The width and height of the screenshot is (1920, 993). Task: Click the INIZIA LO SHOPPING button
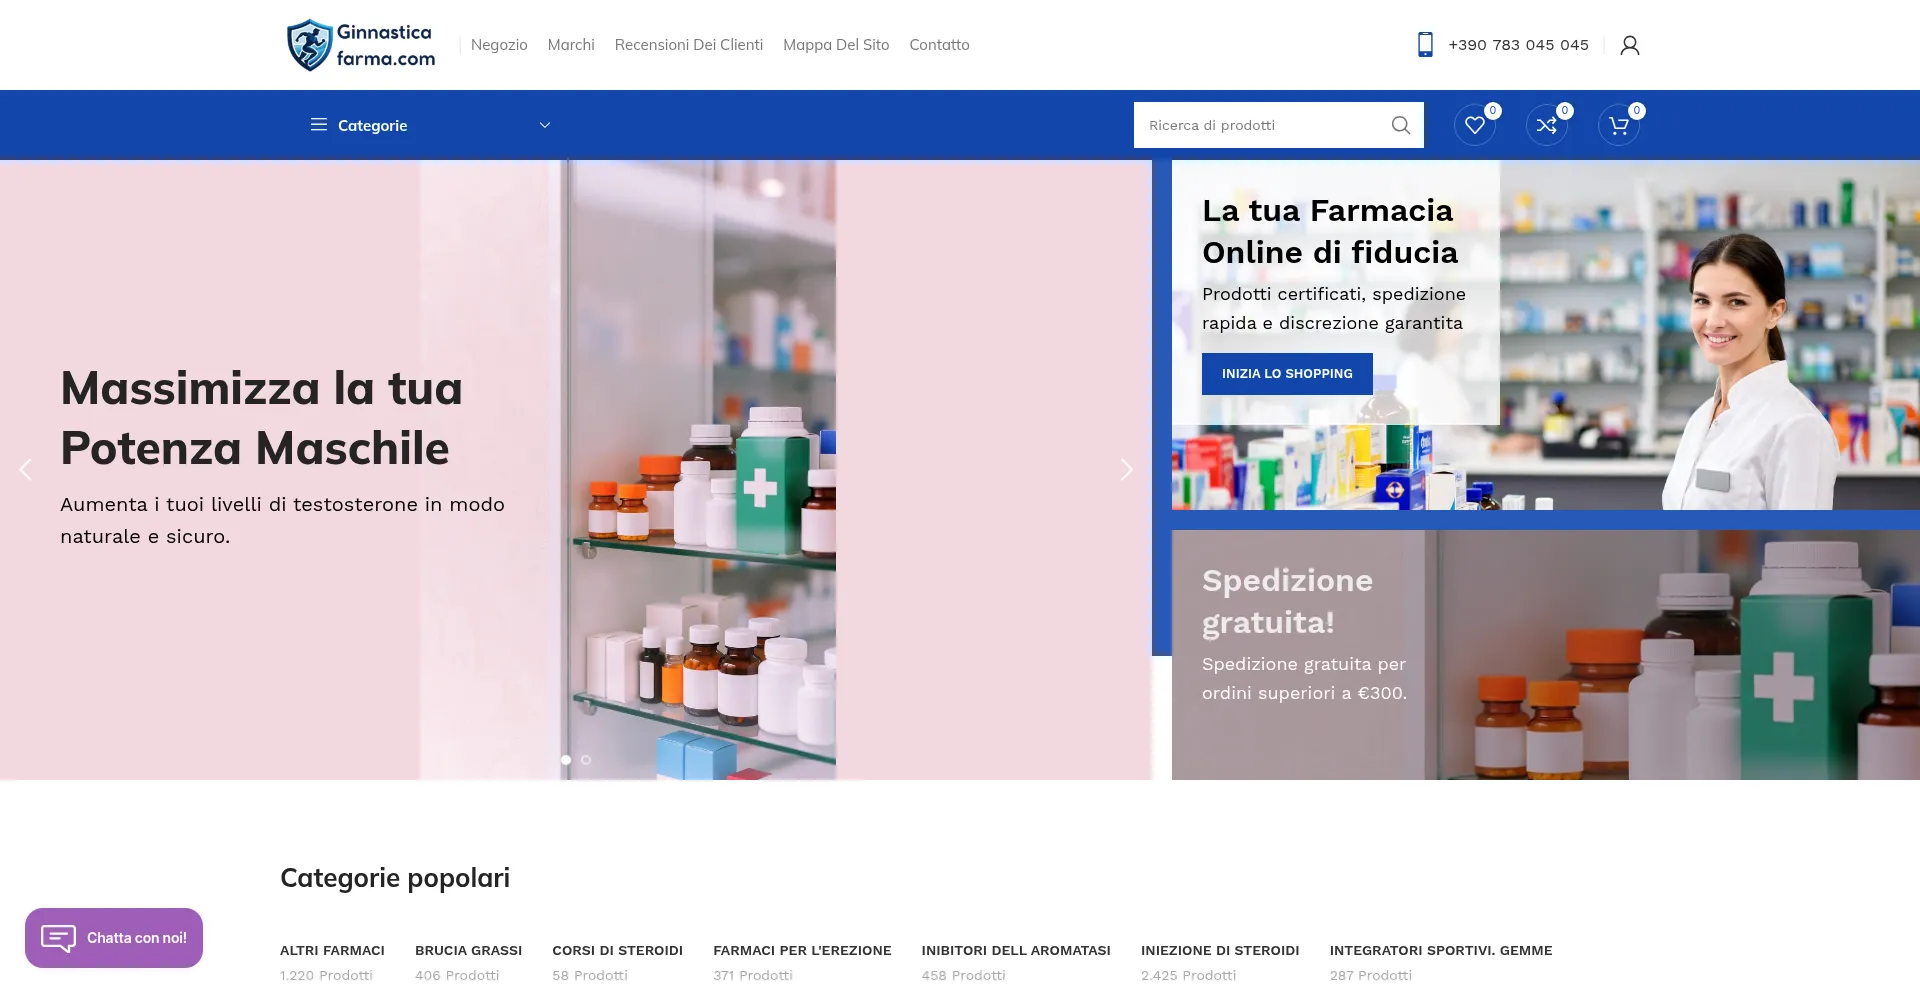(1287, 374)
